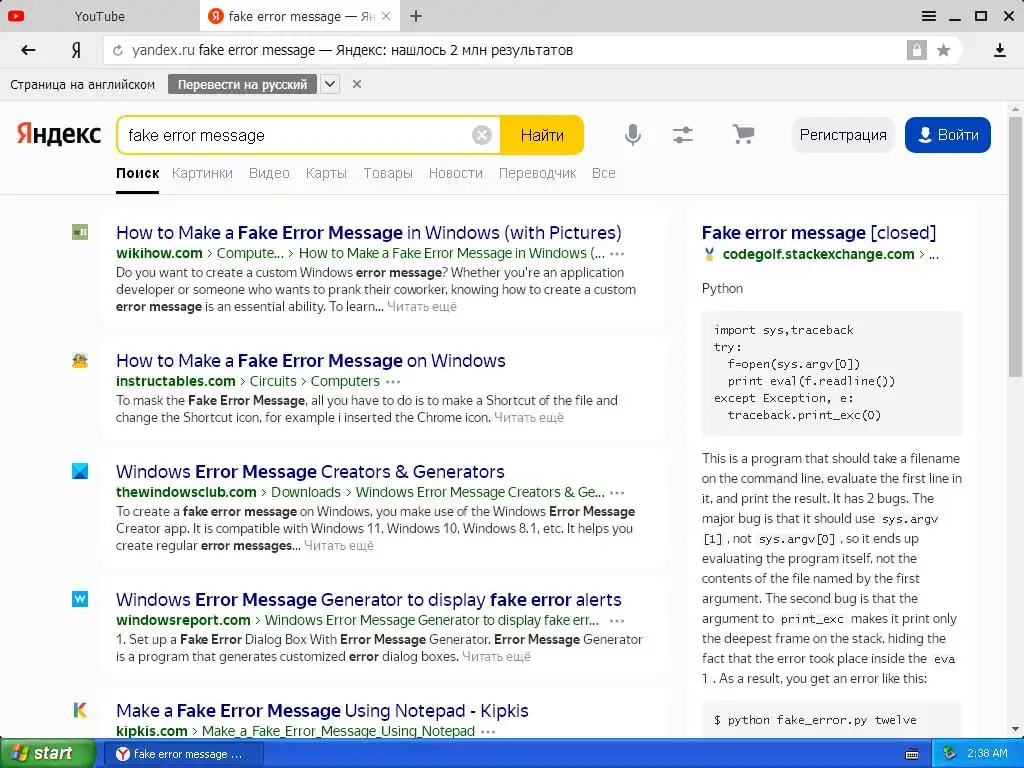This screenshot has height=768, width=1024.
Task: Click the browser back arrow
Action: (x=28, y=50)
